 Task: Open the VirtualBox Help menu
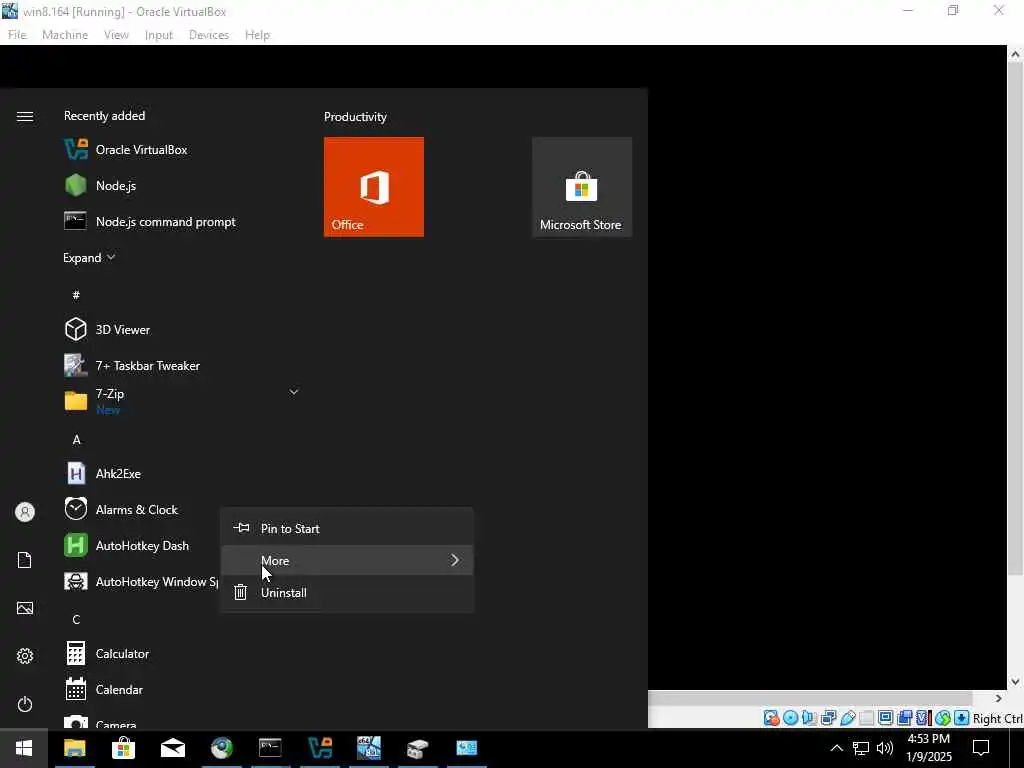tap(257, 35)
